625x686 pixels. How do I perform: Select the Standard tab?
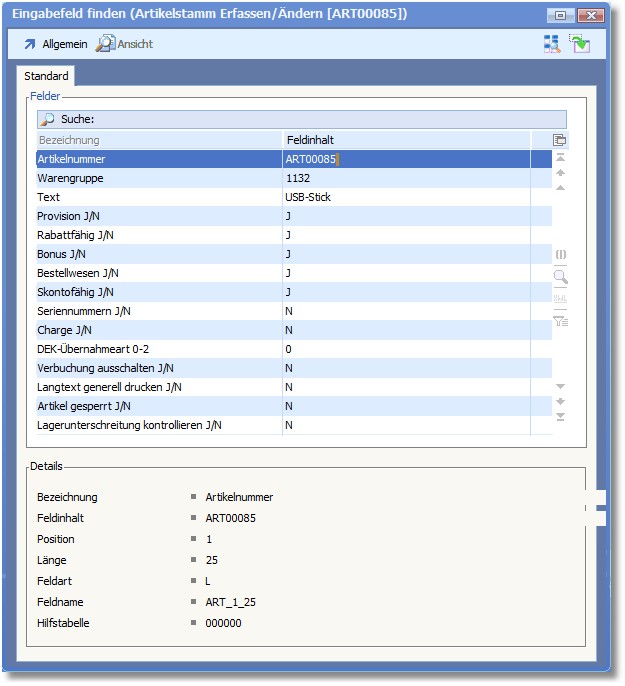(46, 76)
